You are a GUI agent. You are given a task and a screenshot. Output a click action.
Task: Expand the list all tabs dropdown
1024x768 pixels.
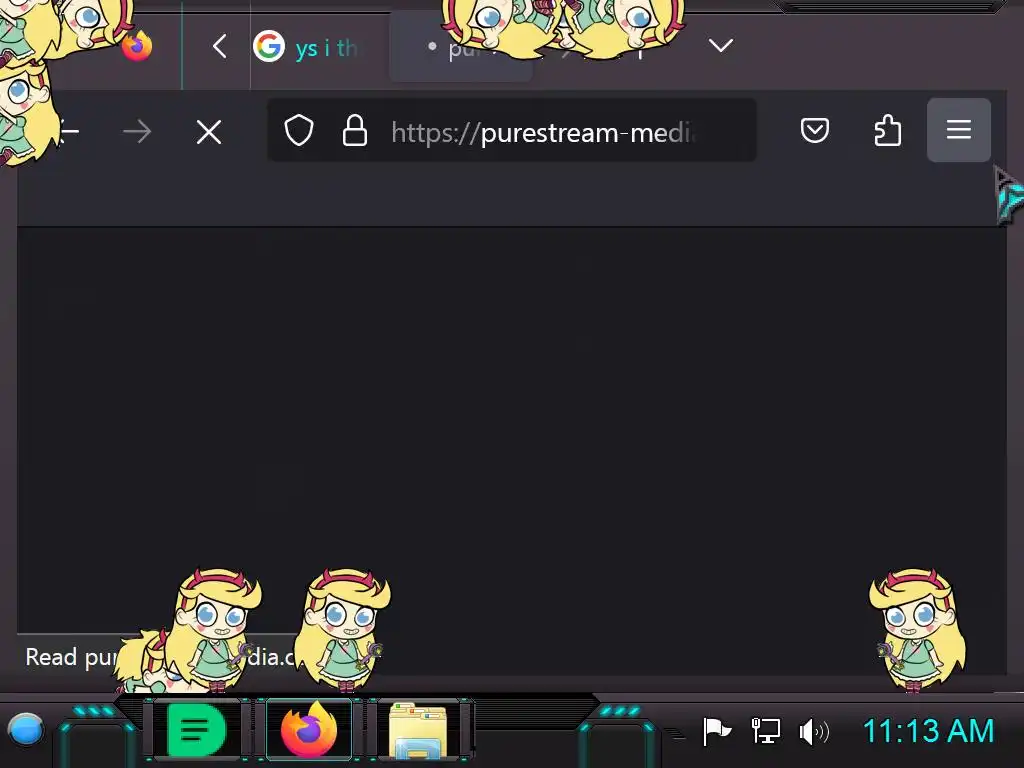coord(721,45)
